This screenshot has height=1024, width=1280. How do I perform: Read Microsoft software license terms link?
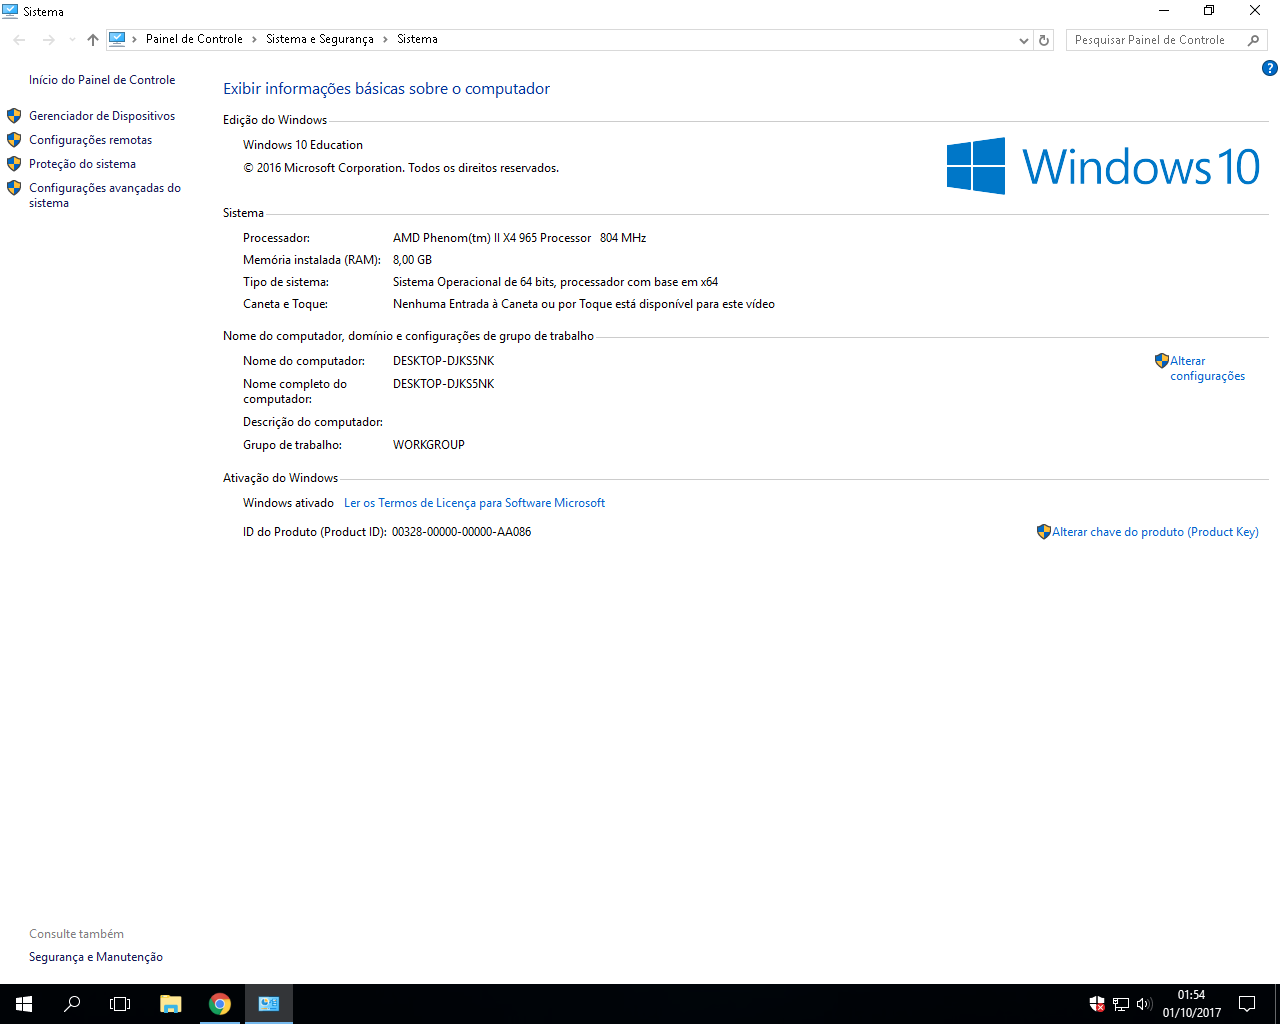click(x=474, y=503)
